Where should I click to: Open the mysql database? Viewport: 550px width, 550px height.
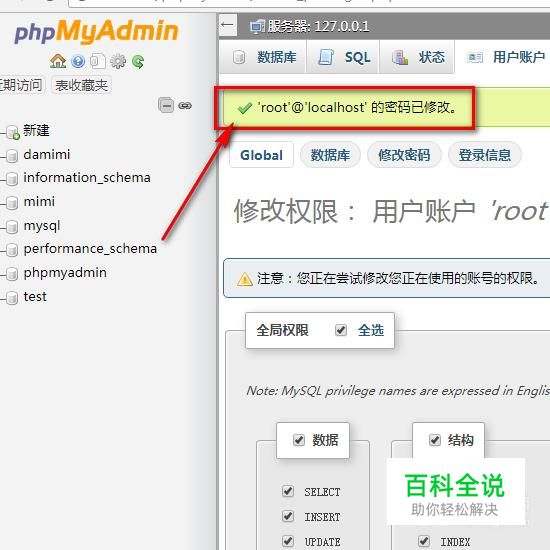pyautogui.click(x=42, y=226)
